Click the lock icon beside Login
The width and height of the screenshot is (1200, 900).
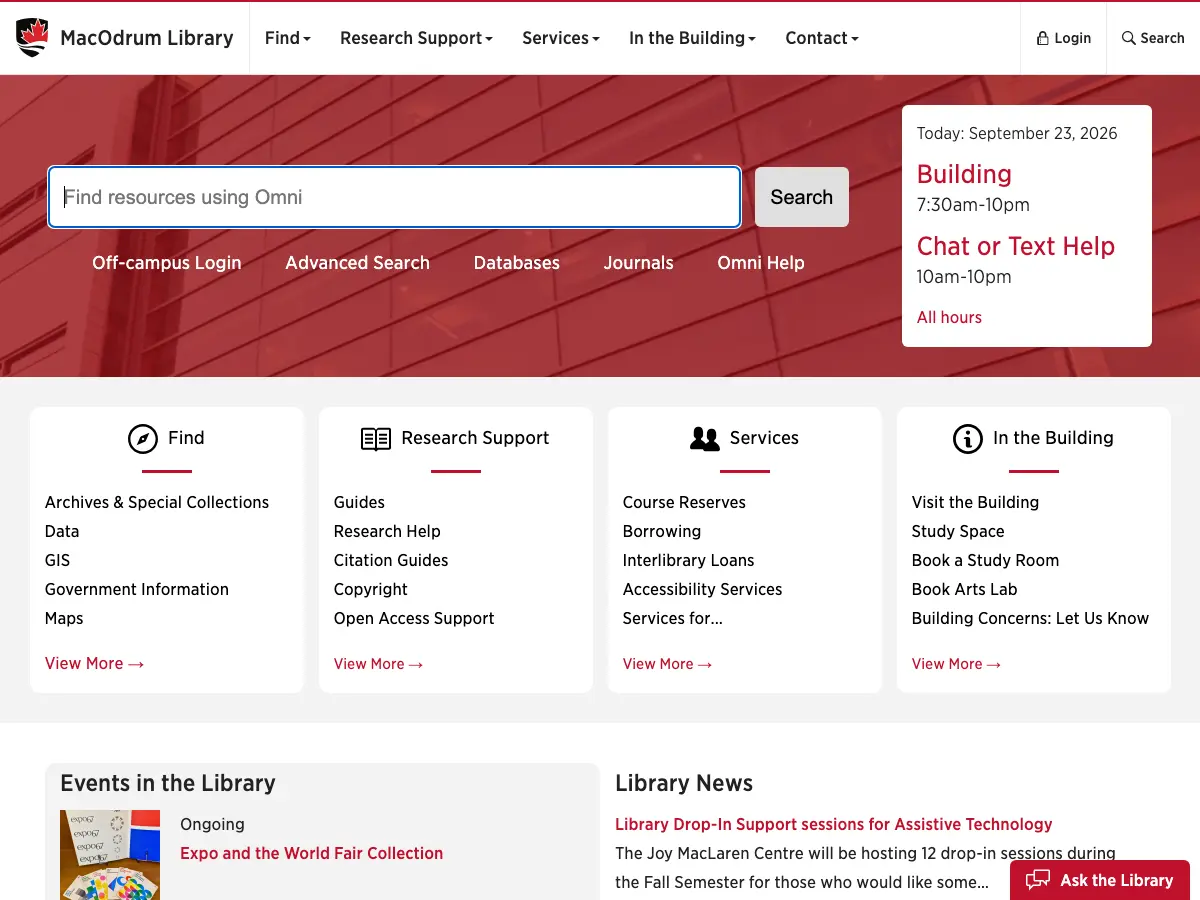[1043, 38]
